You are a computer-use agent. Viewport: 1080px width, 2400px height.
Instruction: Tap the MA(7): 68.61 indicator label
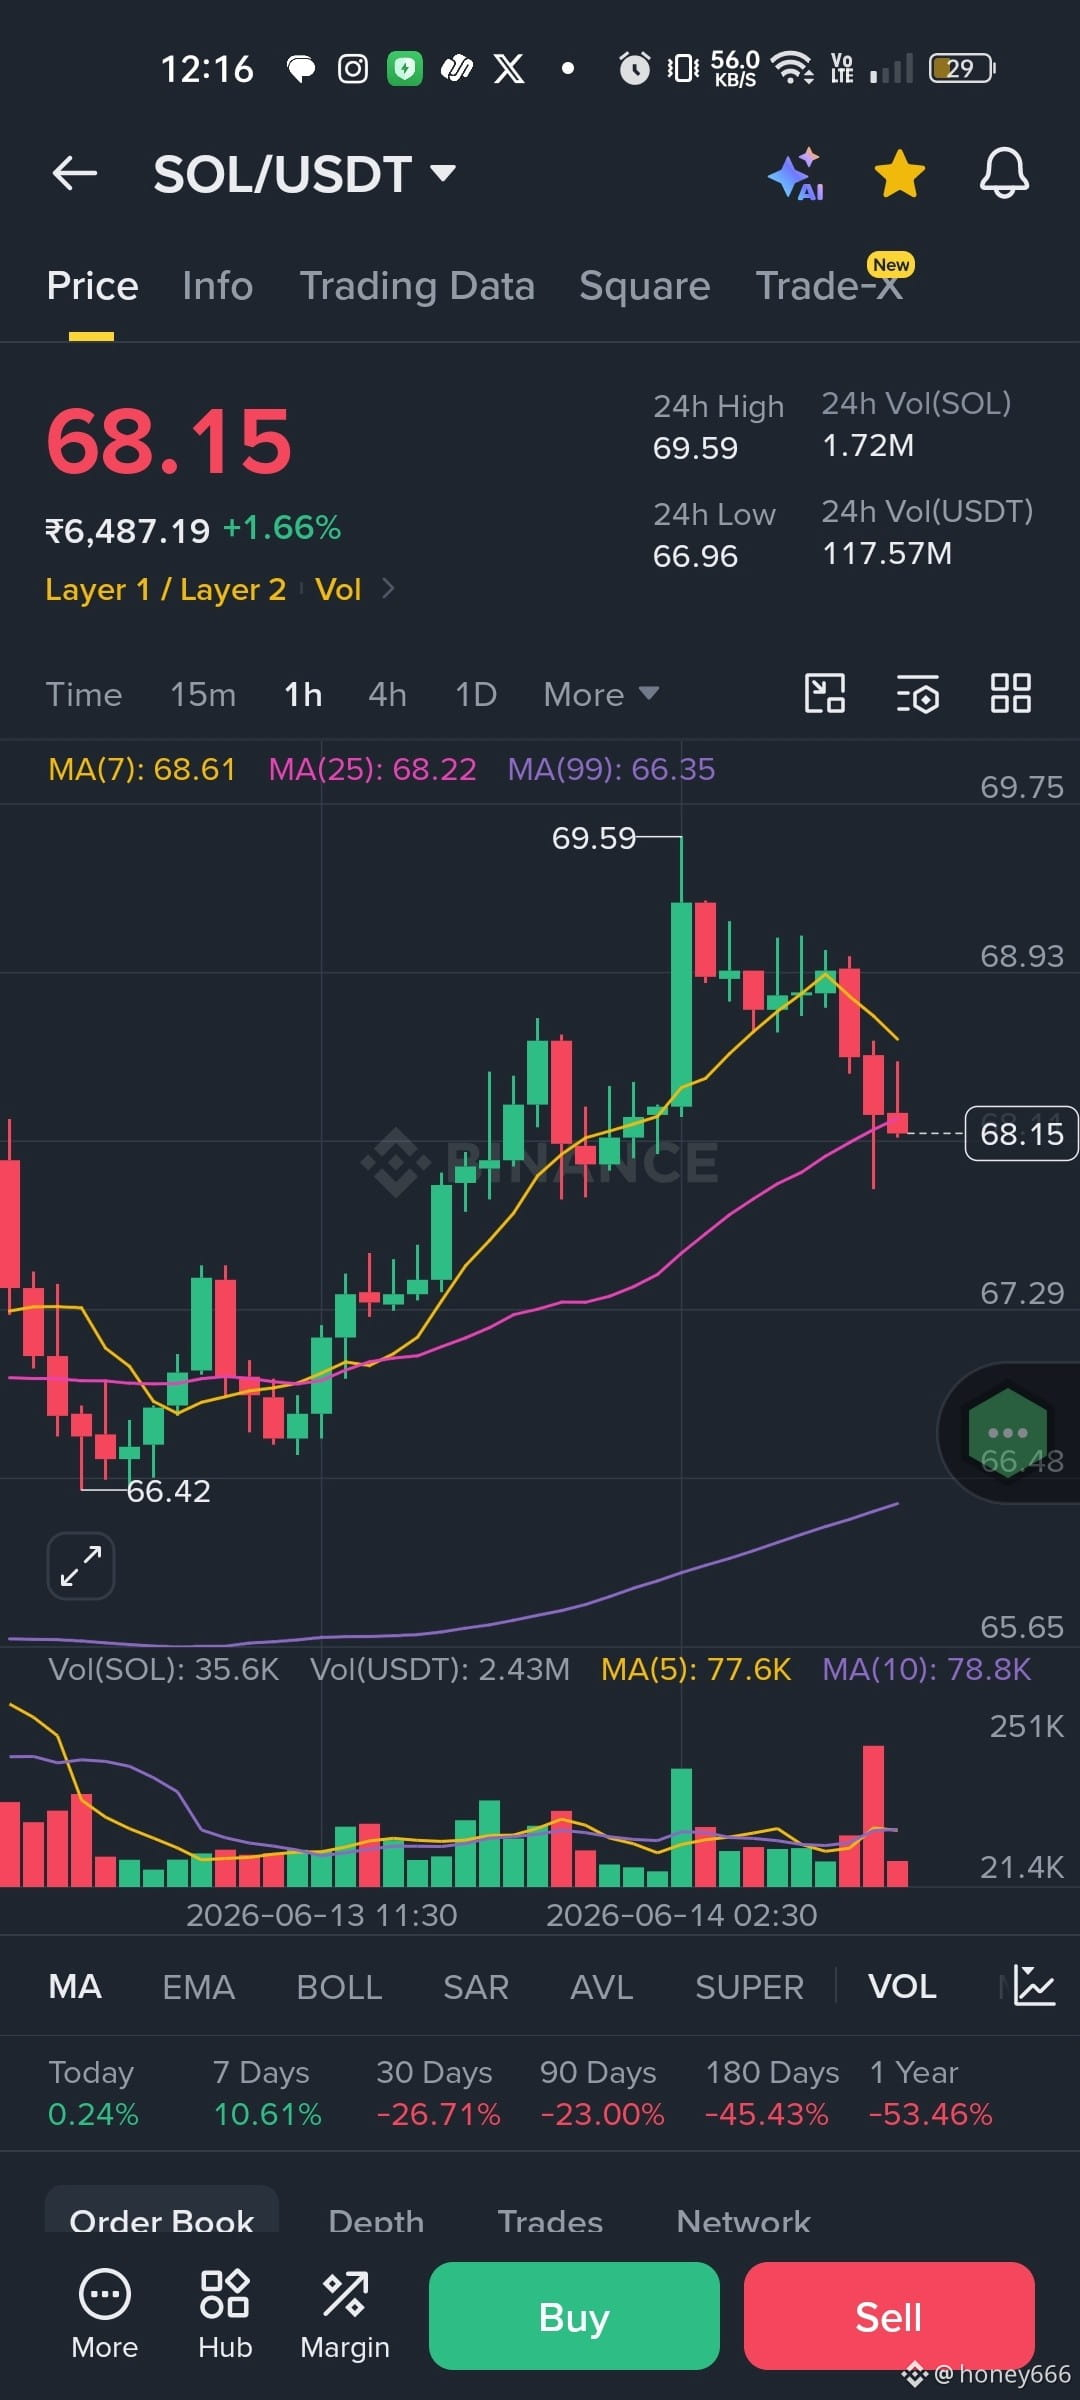pos(142,769)
